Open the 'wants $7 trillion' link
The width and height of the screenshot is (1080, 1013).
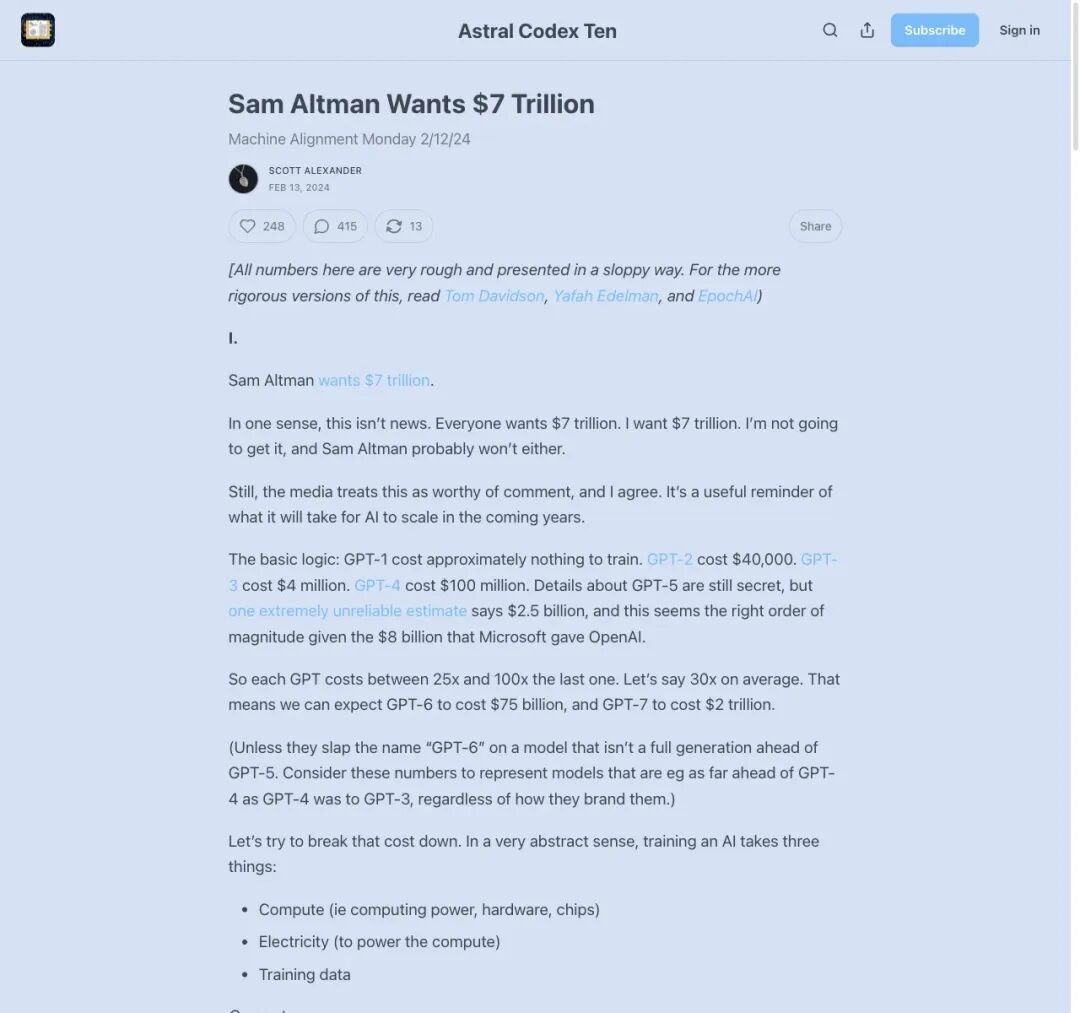[x=374, y=380]
